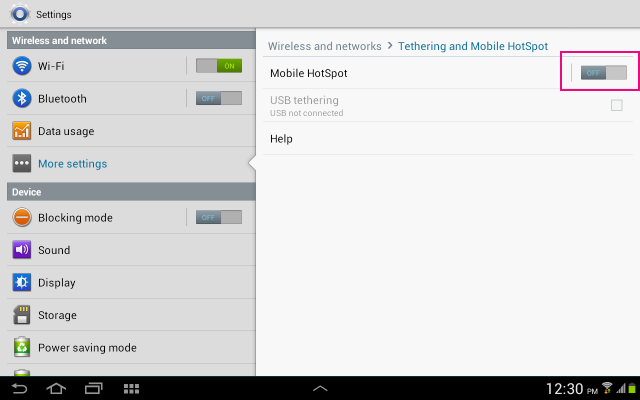The height and width of the screenshot is (400, 640).
Task: Turn off the Wi-Fi switch
Action: click(x=219, y=66)
